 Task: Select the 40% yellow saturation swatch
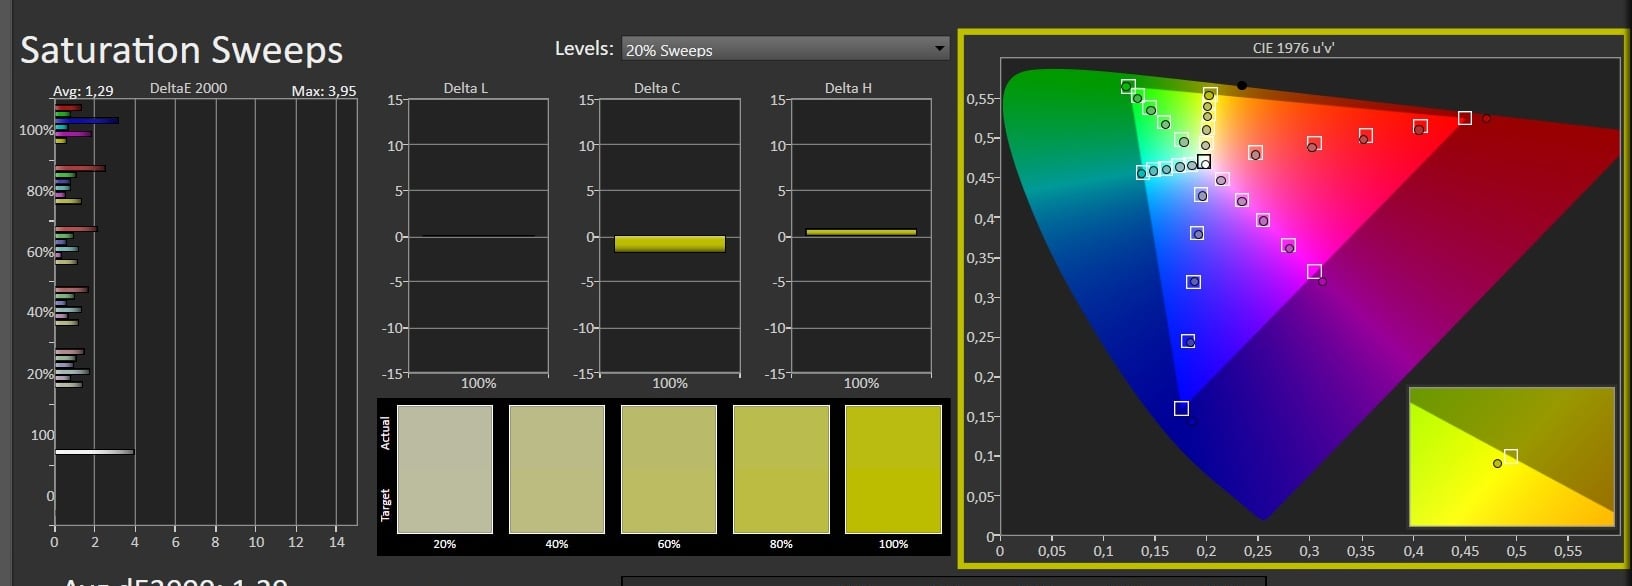click(557, 469)
